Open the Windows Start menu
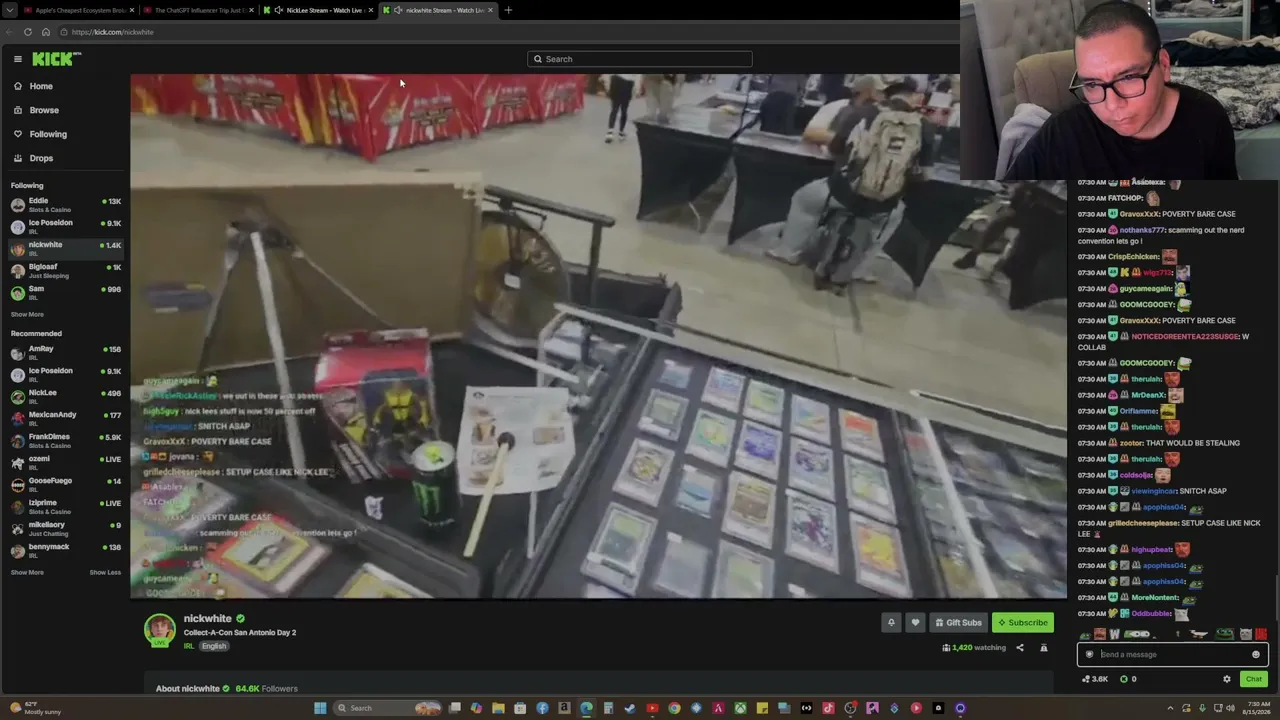 coord(320,708)
